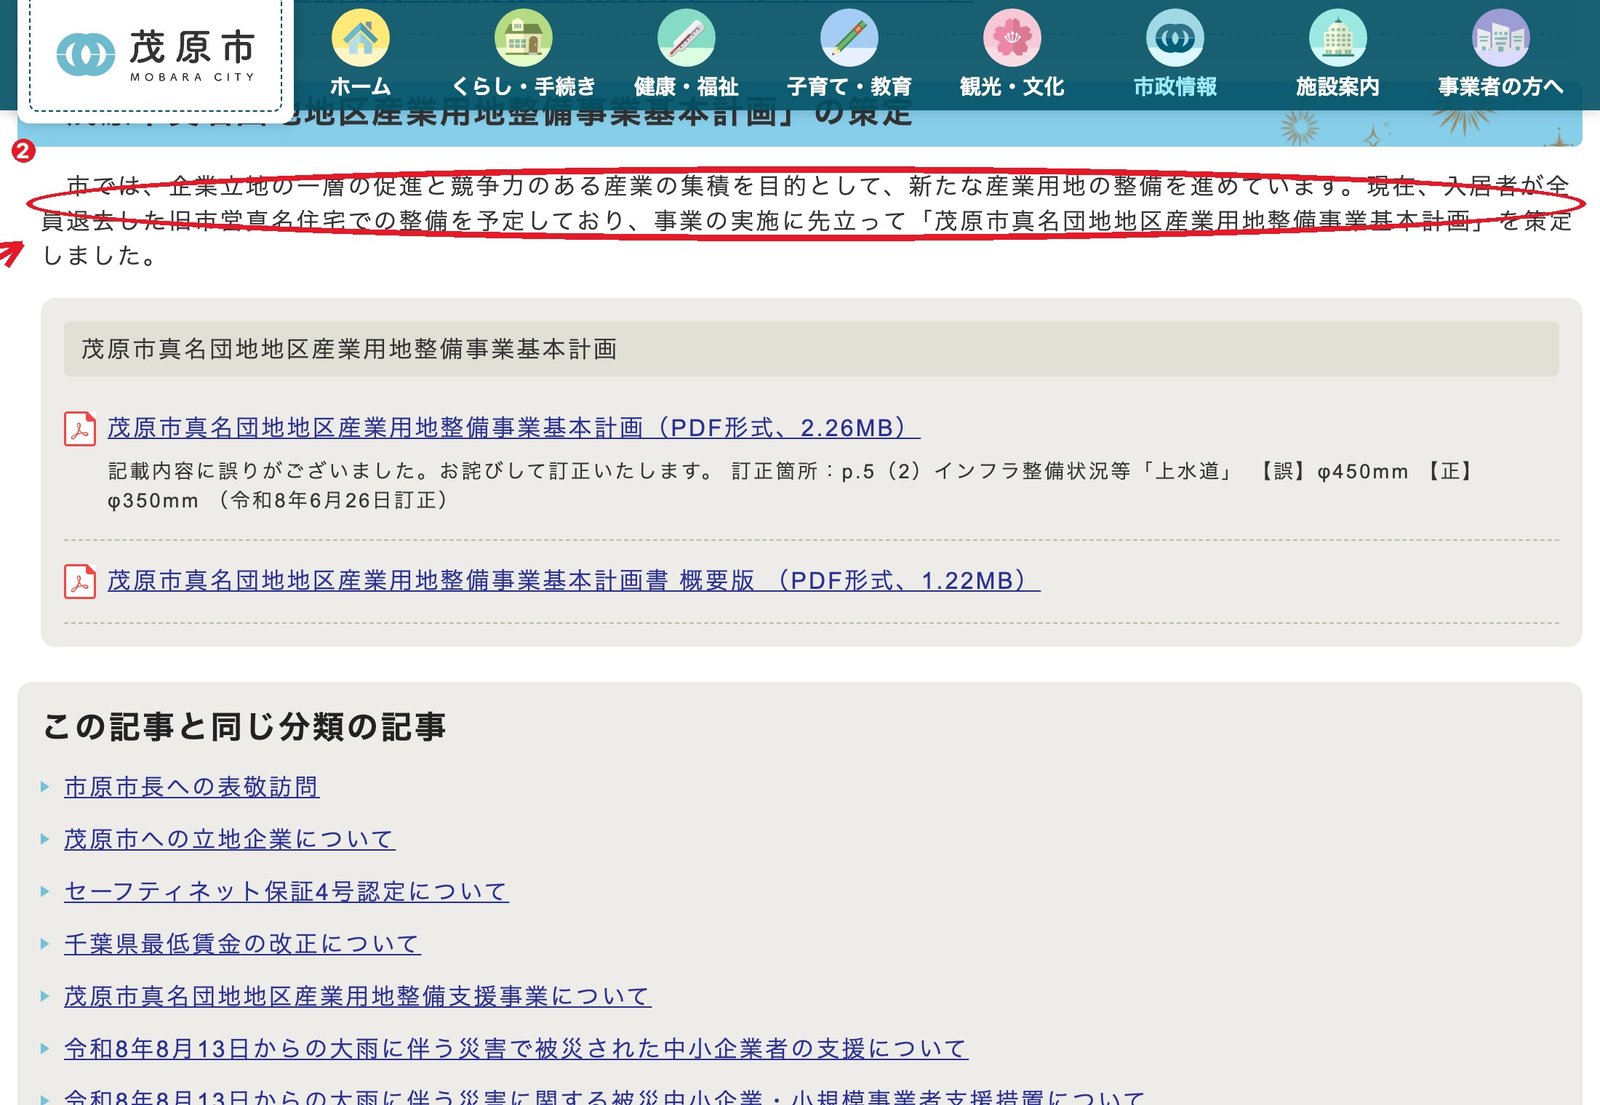Click the 子育て・教育 pencil icon
The image size is (1600, 1105).
tap(849, 38)
